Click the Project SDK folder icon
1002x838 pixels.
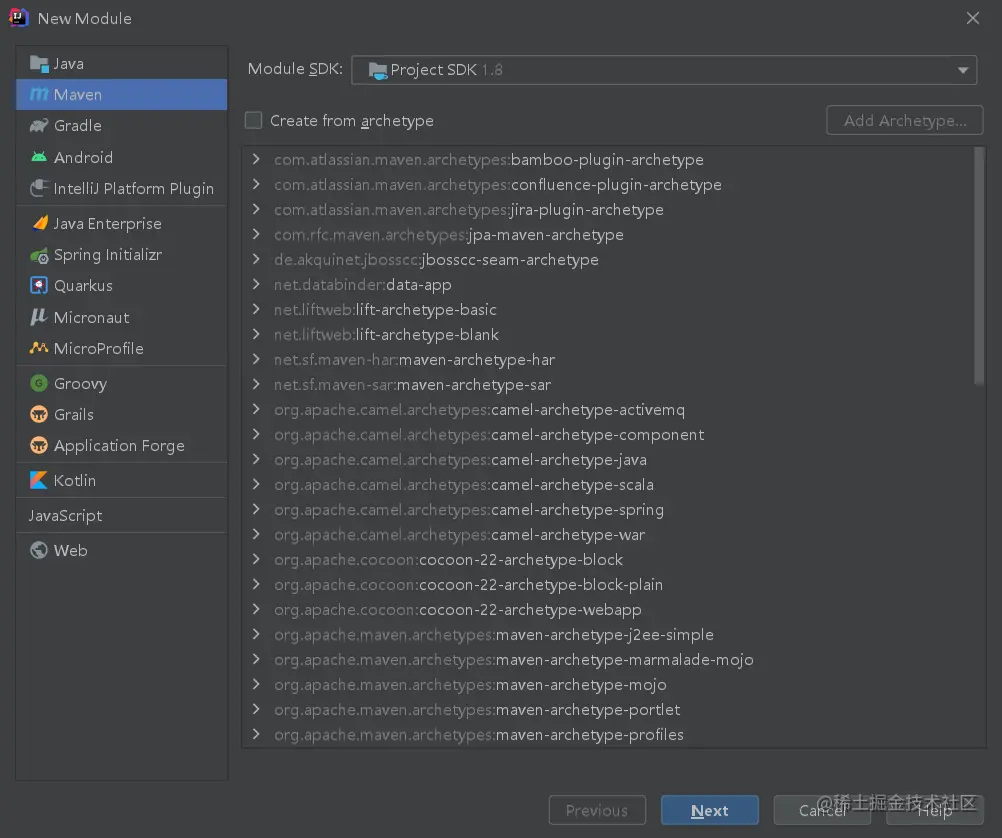(x=378, y=70)
